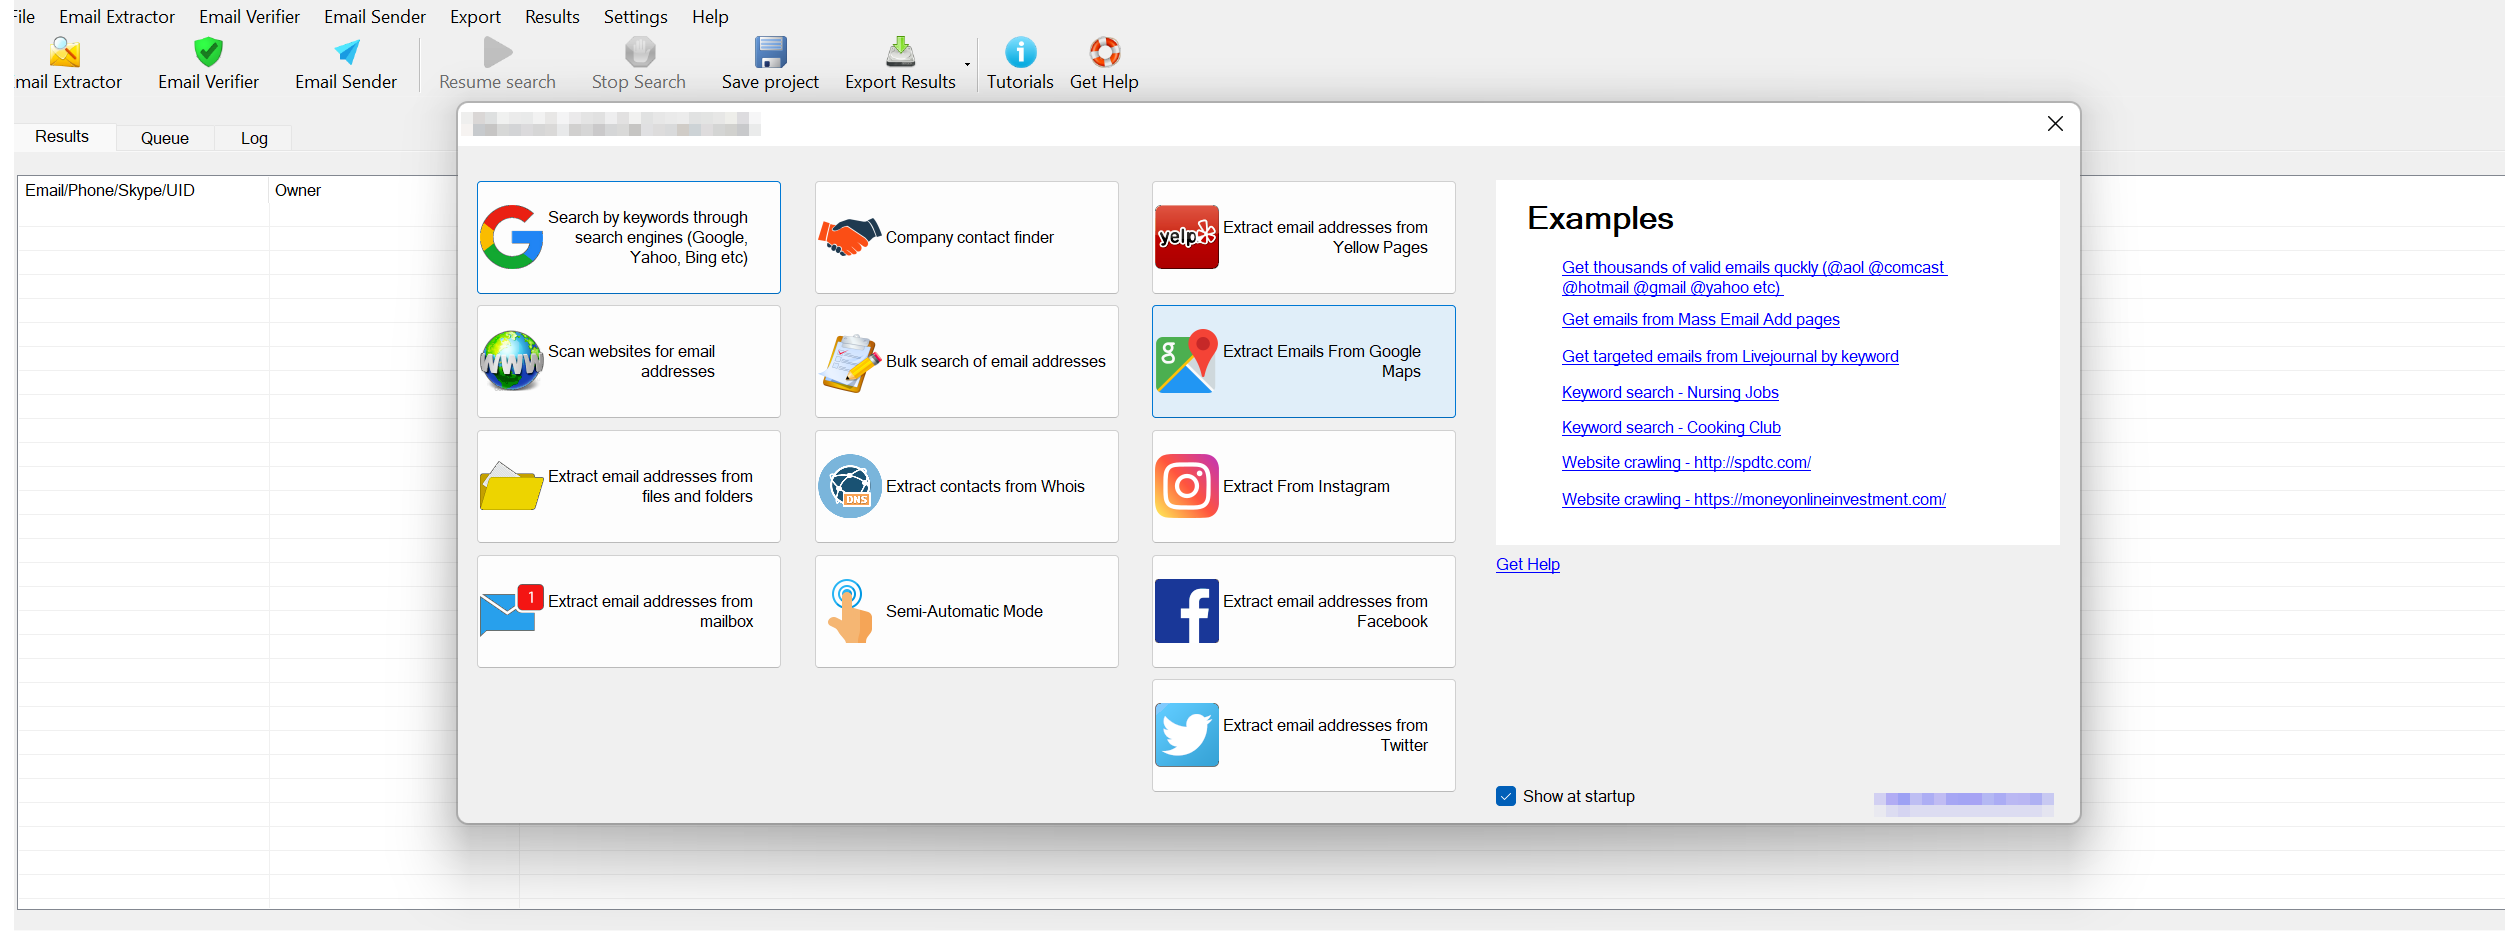This screenshot has height=931, width=2505.
Task: Open Tutorials via the info icon
Action: [1020, 52]
